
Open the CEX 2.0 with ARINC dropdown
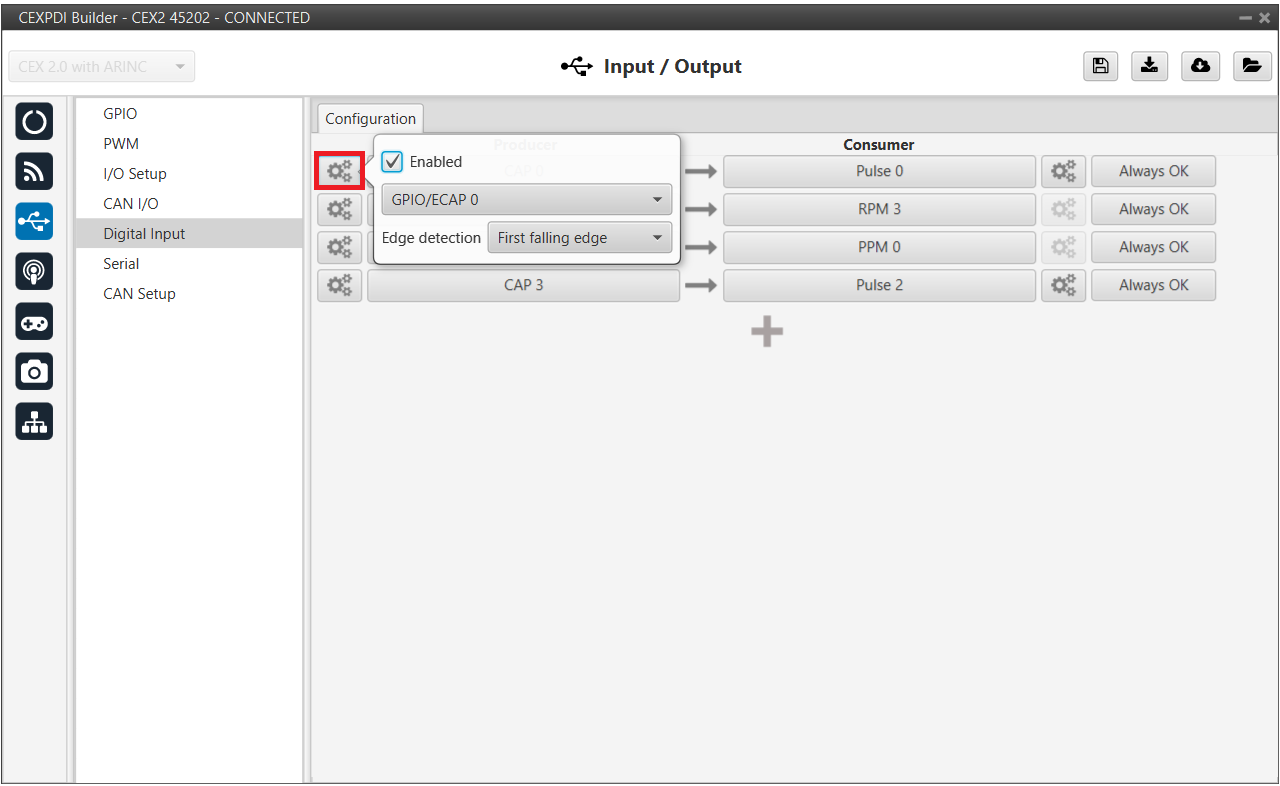102,67
